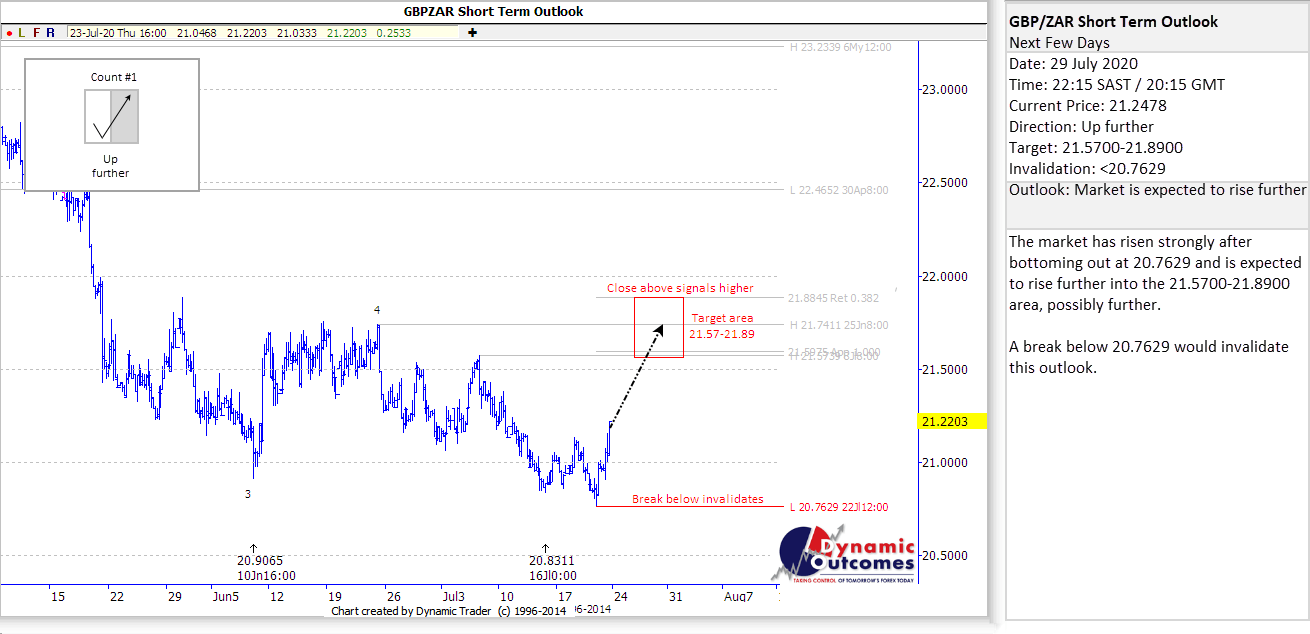The image size is (1310, 634).
Task: Click the R button in chart toolbar
Action: [x=50, y=32]
